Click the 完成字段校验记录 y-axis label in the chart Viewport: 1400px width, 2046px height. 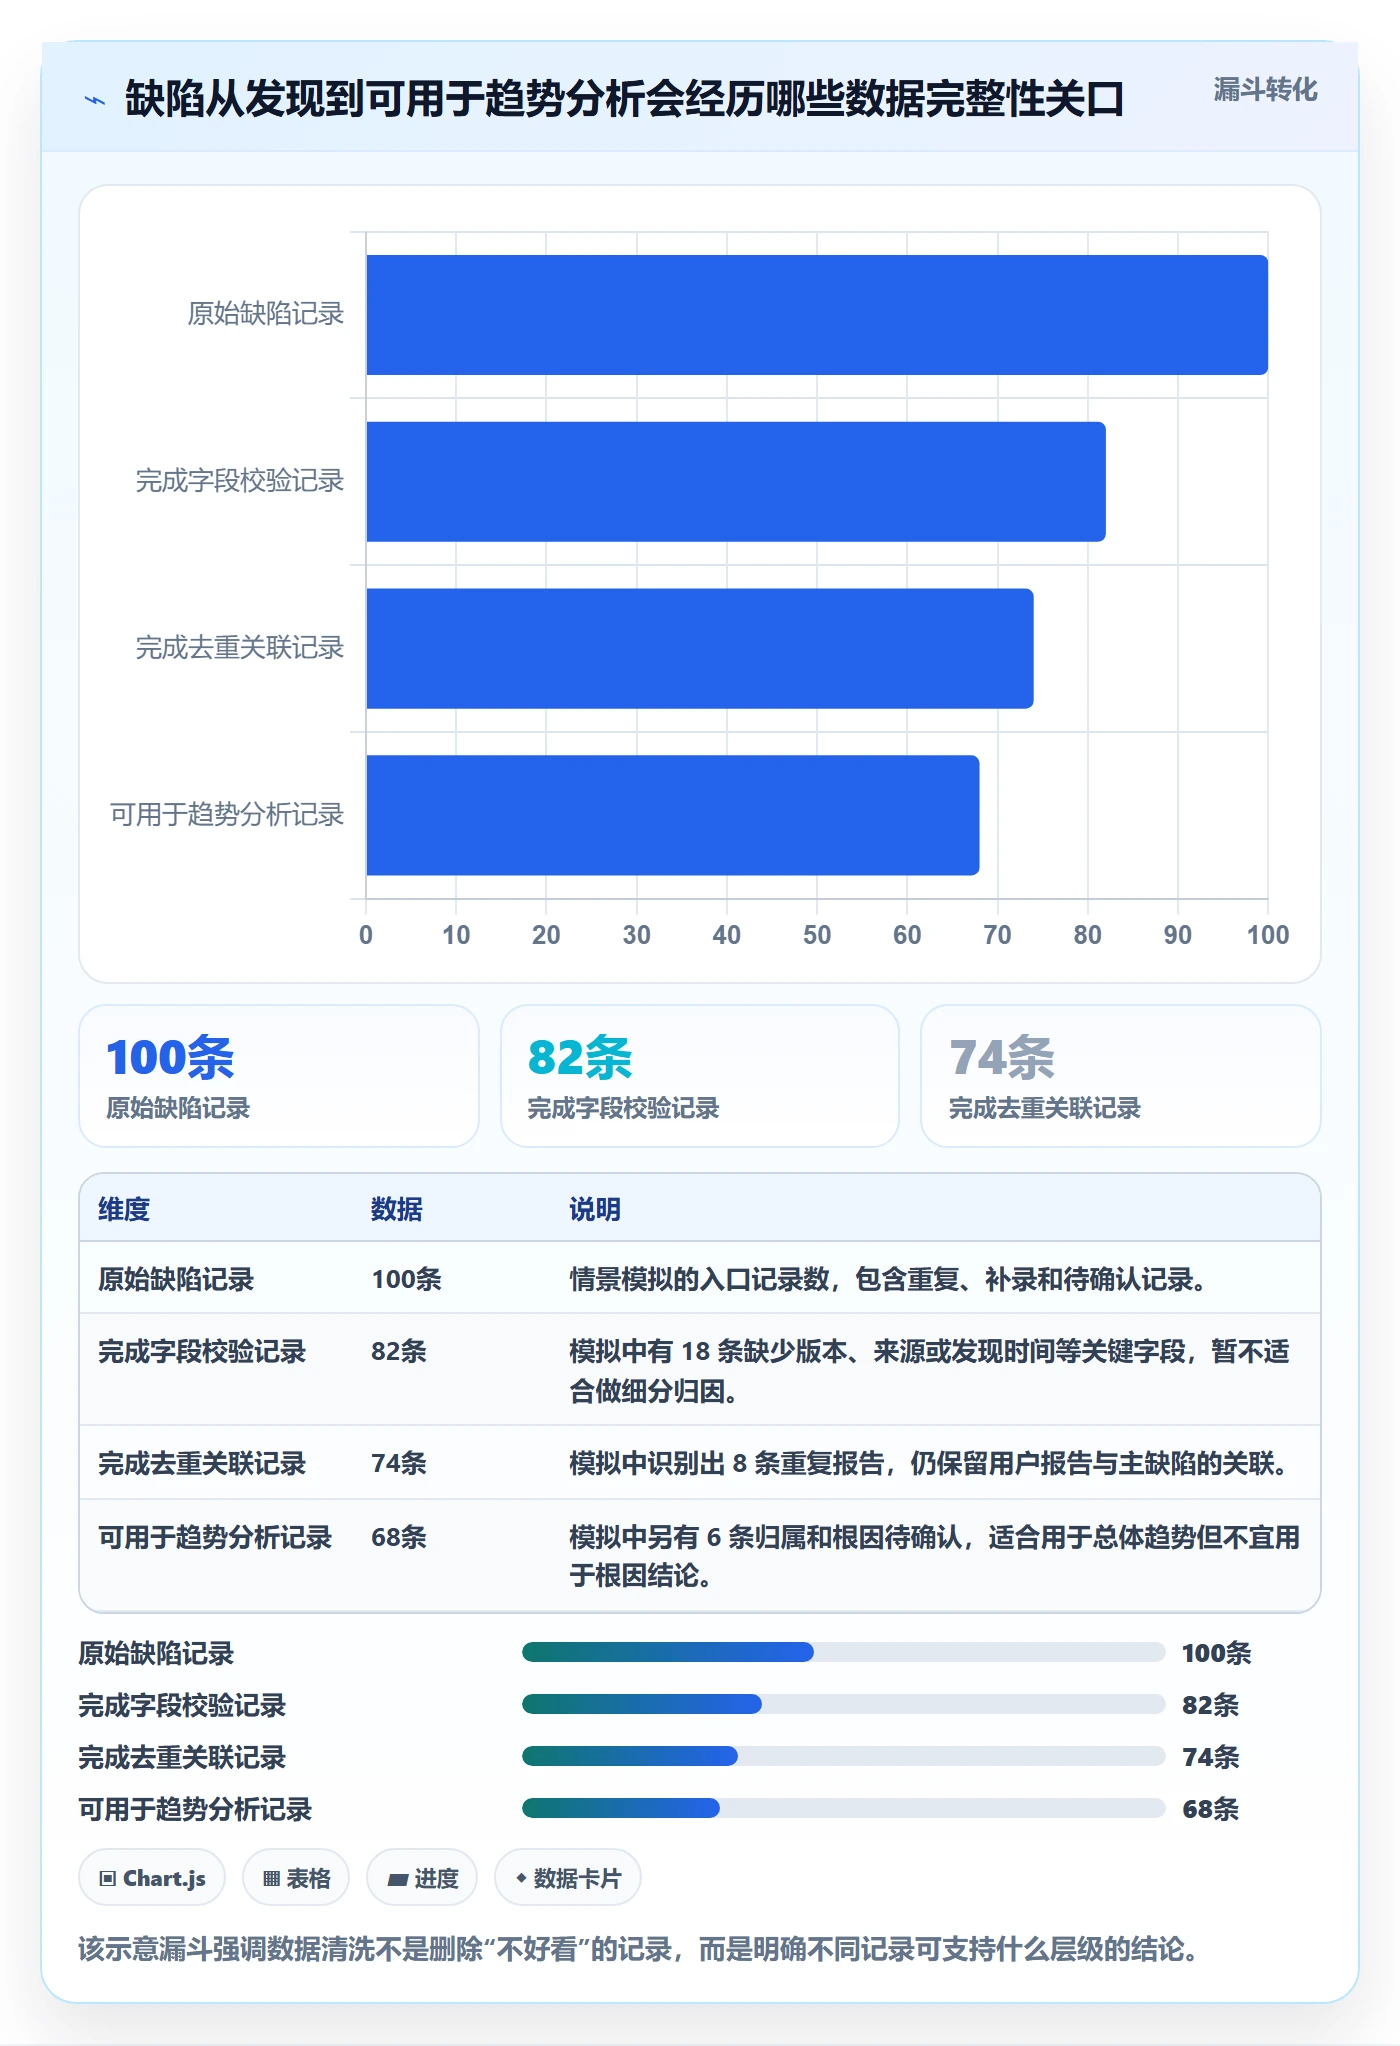click(240, 481)
